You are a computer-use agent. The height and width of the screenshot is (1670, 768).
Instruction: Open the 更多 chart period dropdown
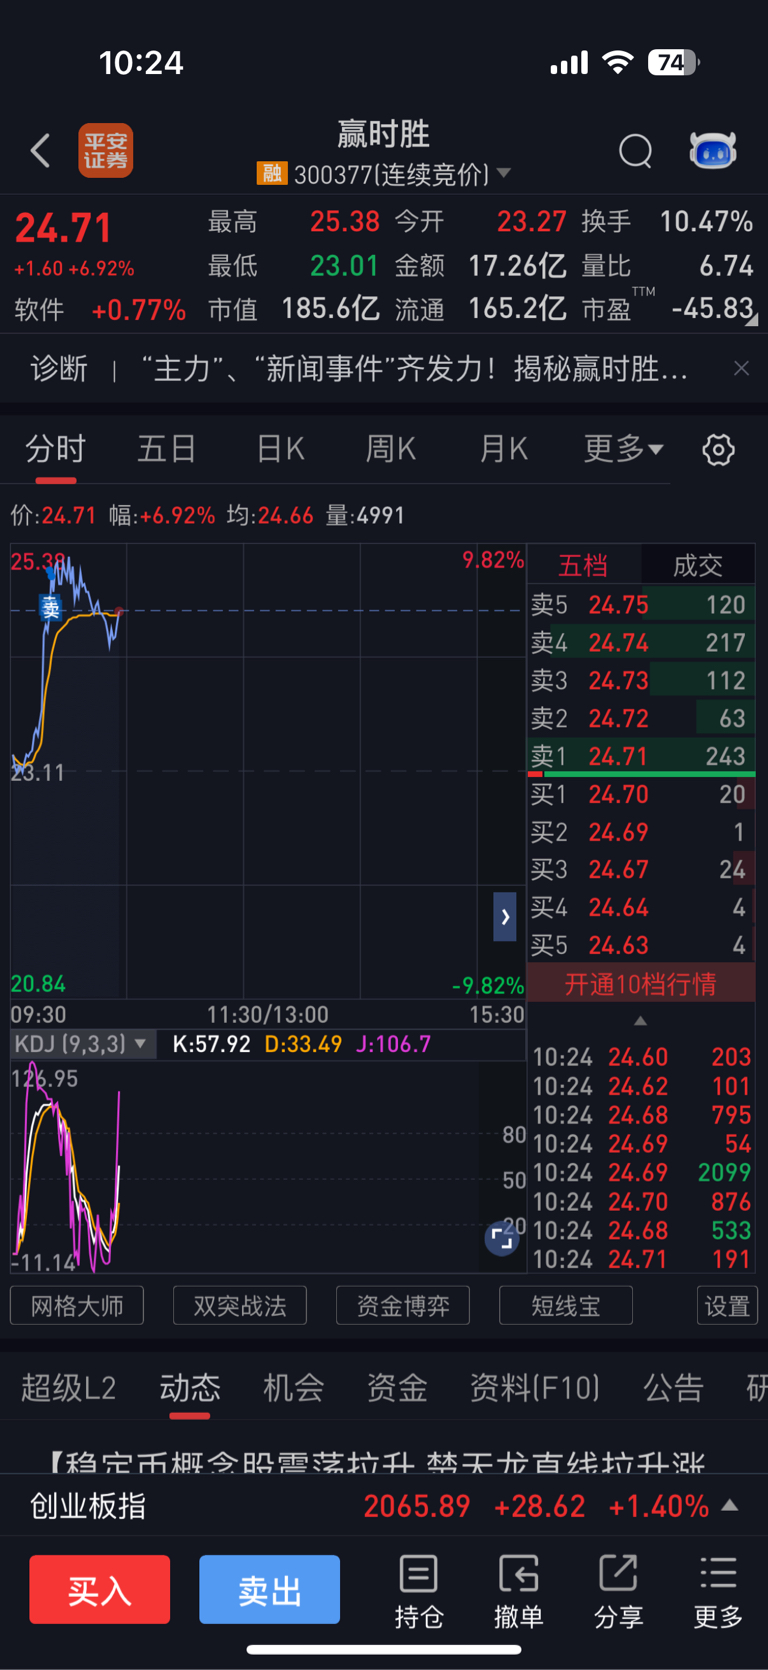point(623,449)
